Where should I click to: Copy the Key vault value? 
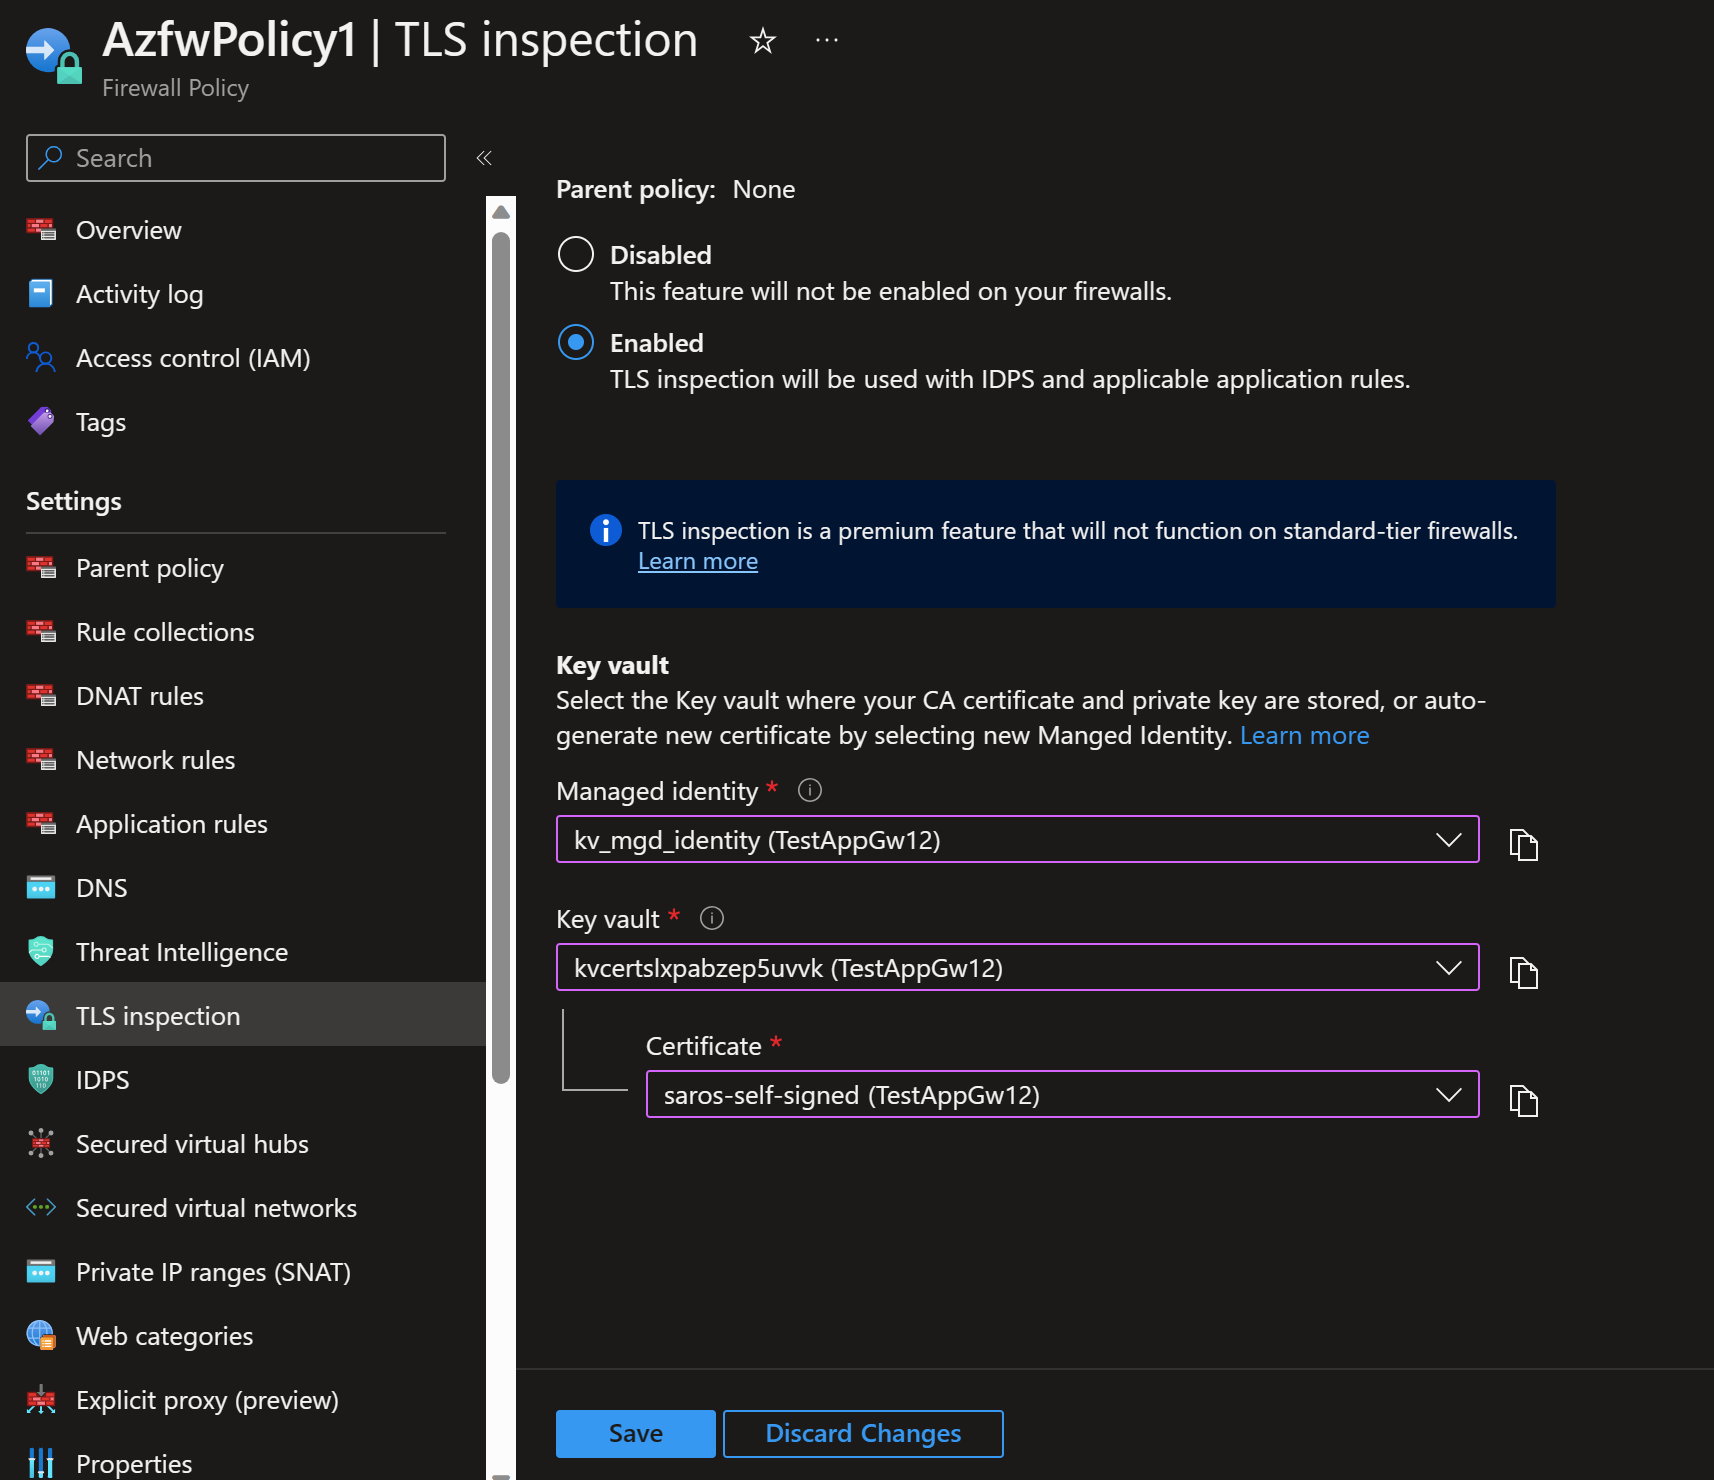[x=1523, y=973]
